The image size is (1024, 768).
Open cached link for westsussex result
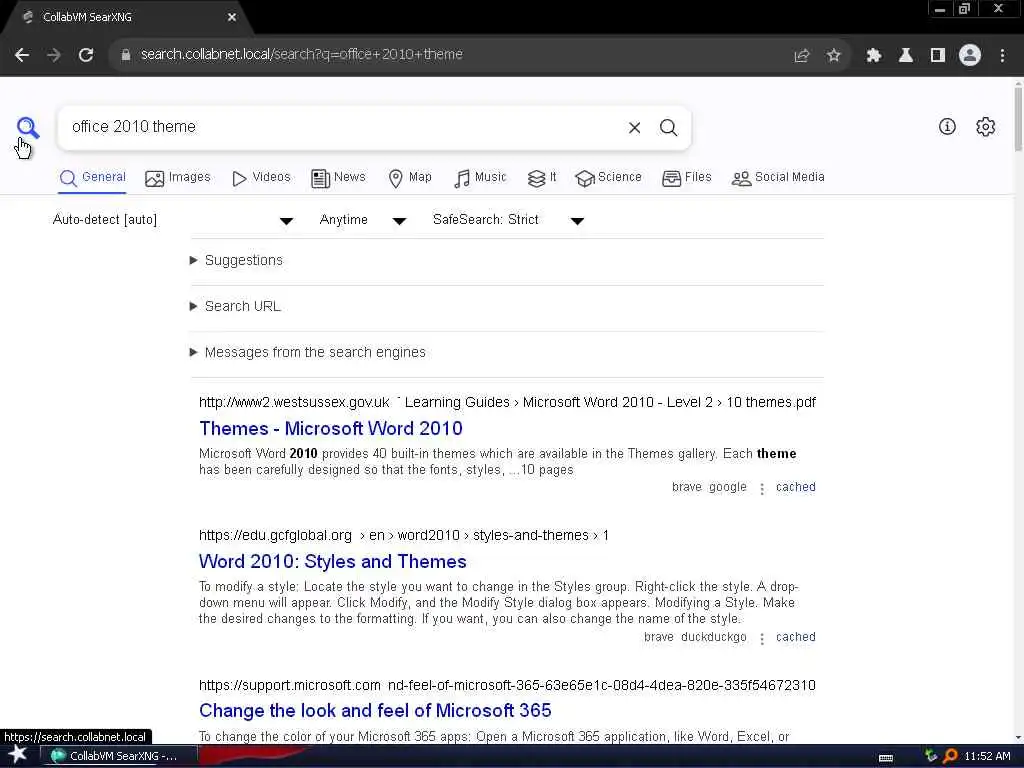click(795, 487)
